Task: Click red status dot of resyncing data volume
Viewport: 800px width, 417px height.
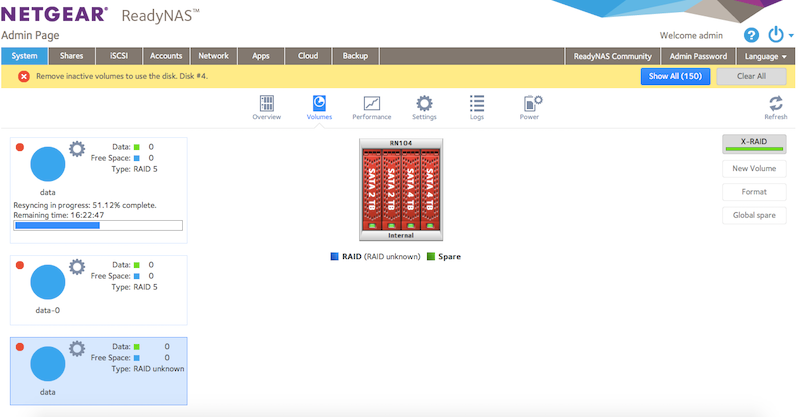Action: point(20,147)
